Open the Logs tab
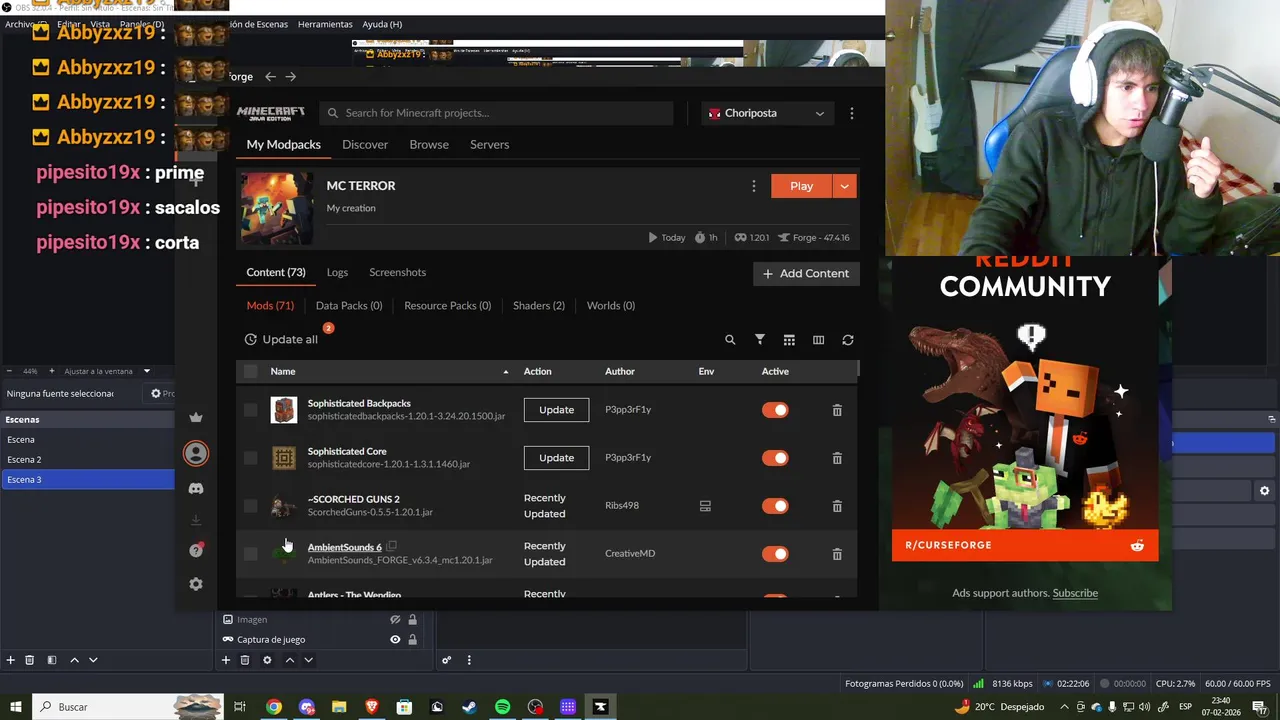Image resolution: width=1280 pixels, height=720 pixels. [x=337, y=272]
